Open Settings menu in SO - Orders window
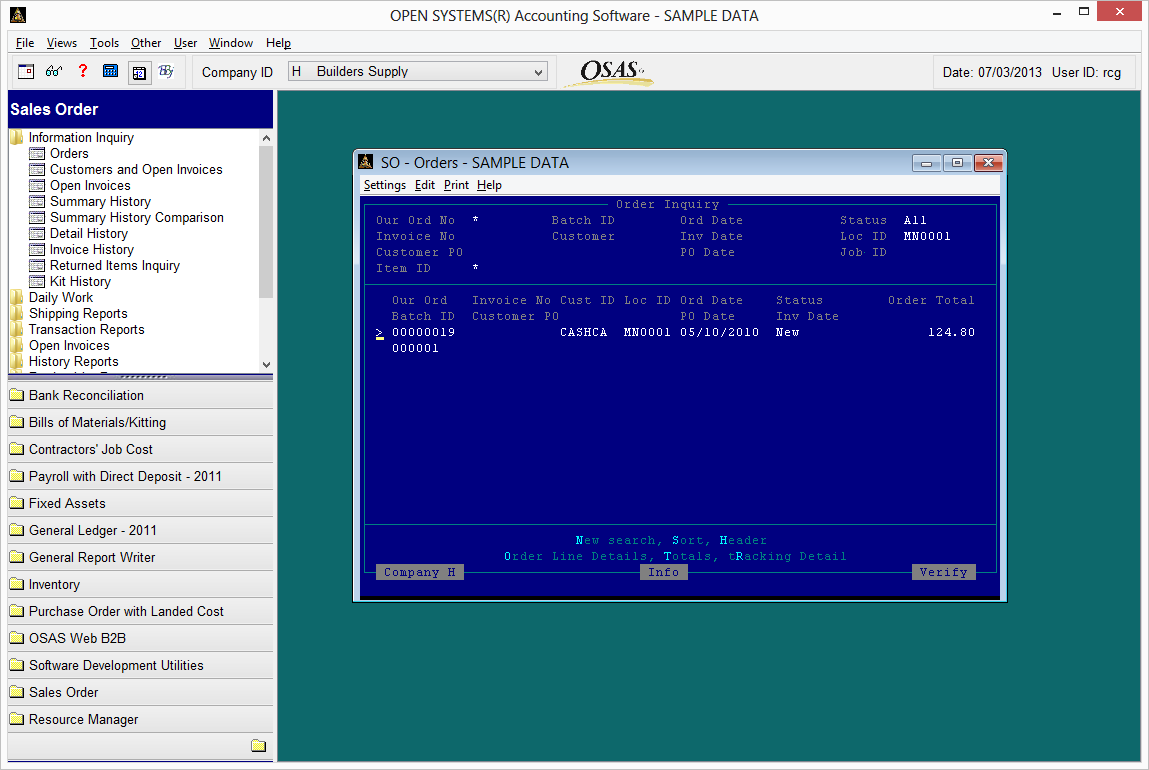Screen dimensions: 1149x770 pos(385,185)
